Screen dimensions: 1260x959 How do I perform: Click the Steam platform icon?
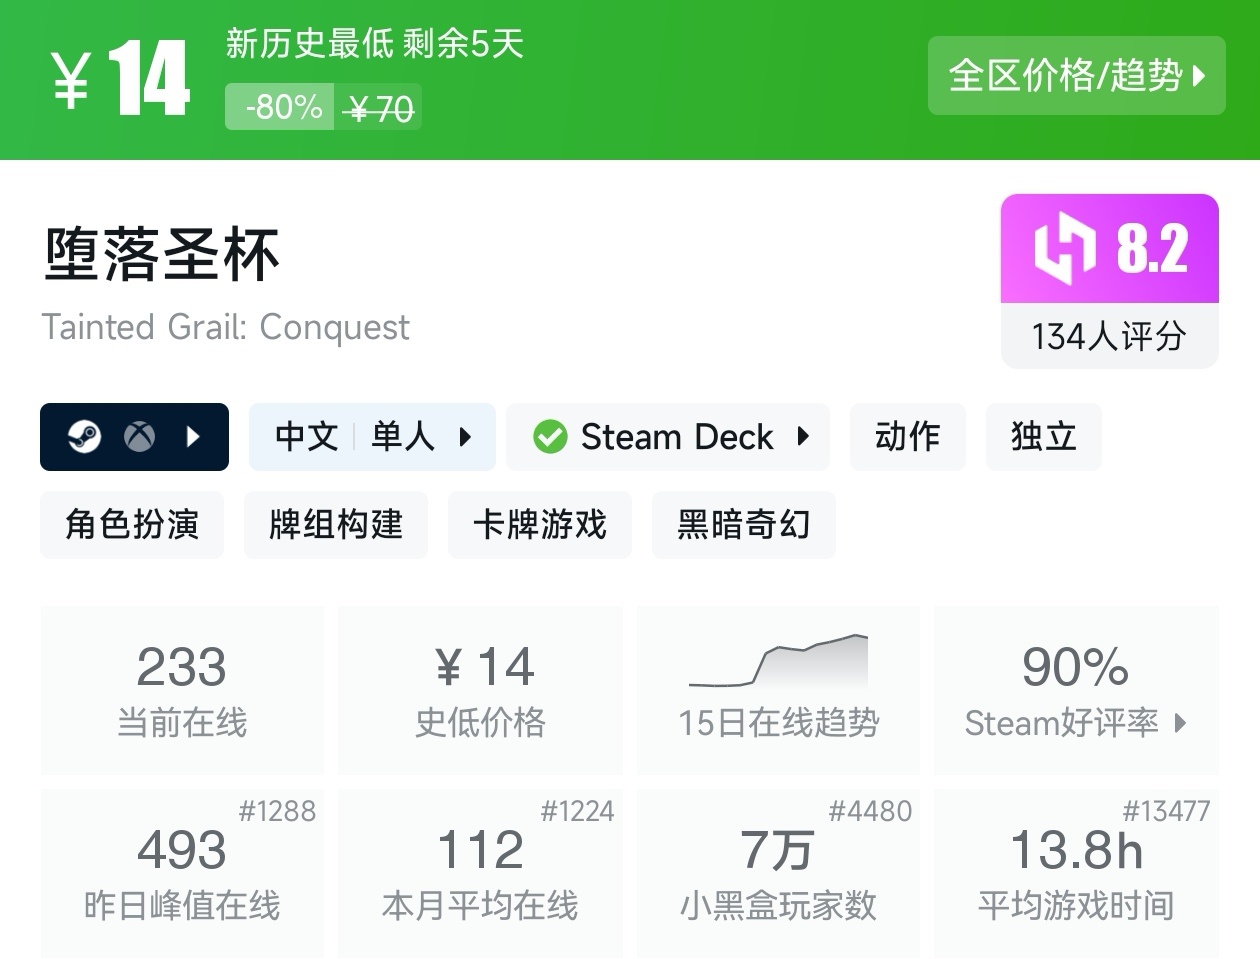[x=84, y=437]
